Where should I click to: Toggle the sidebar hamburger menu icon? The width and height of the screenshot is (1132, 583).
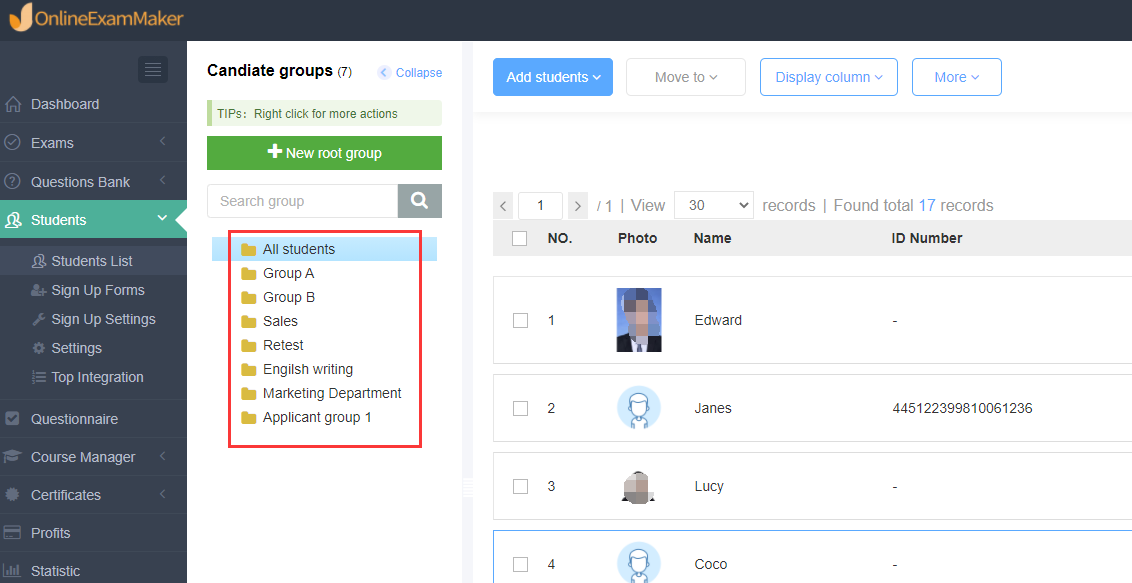tap(153, 69)
